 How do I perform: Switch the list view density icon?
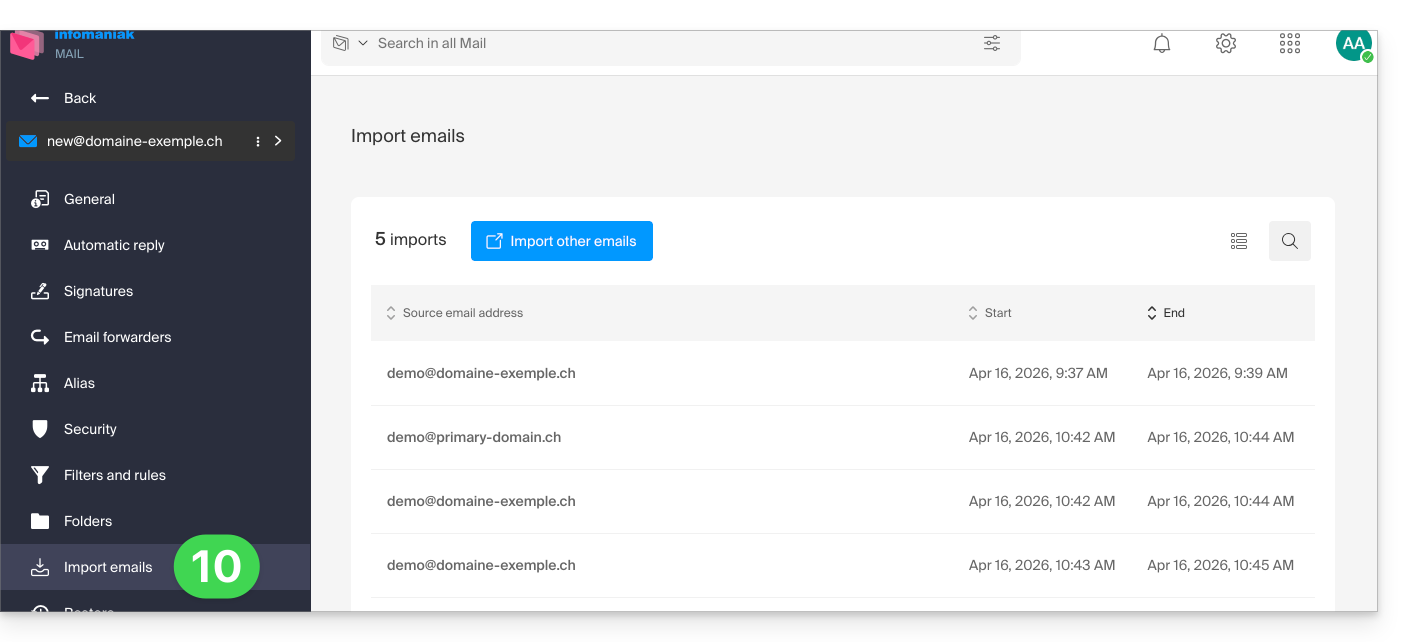1239,241
